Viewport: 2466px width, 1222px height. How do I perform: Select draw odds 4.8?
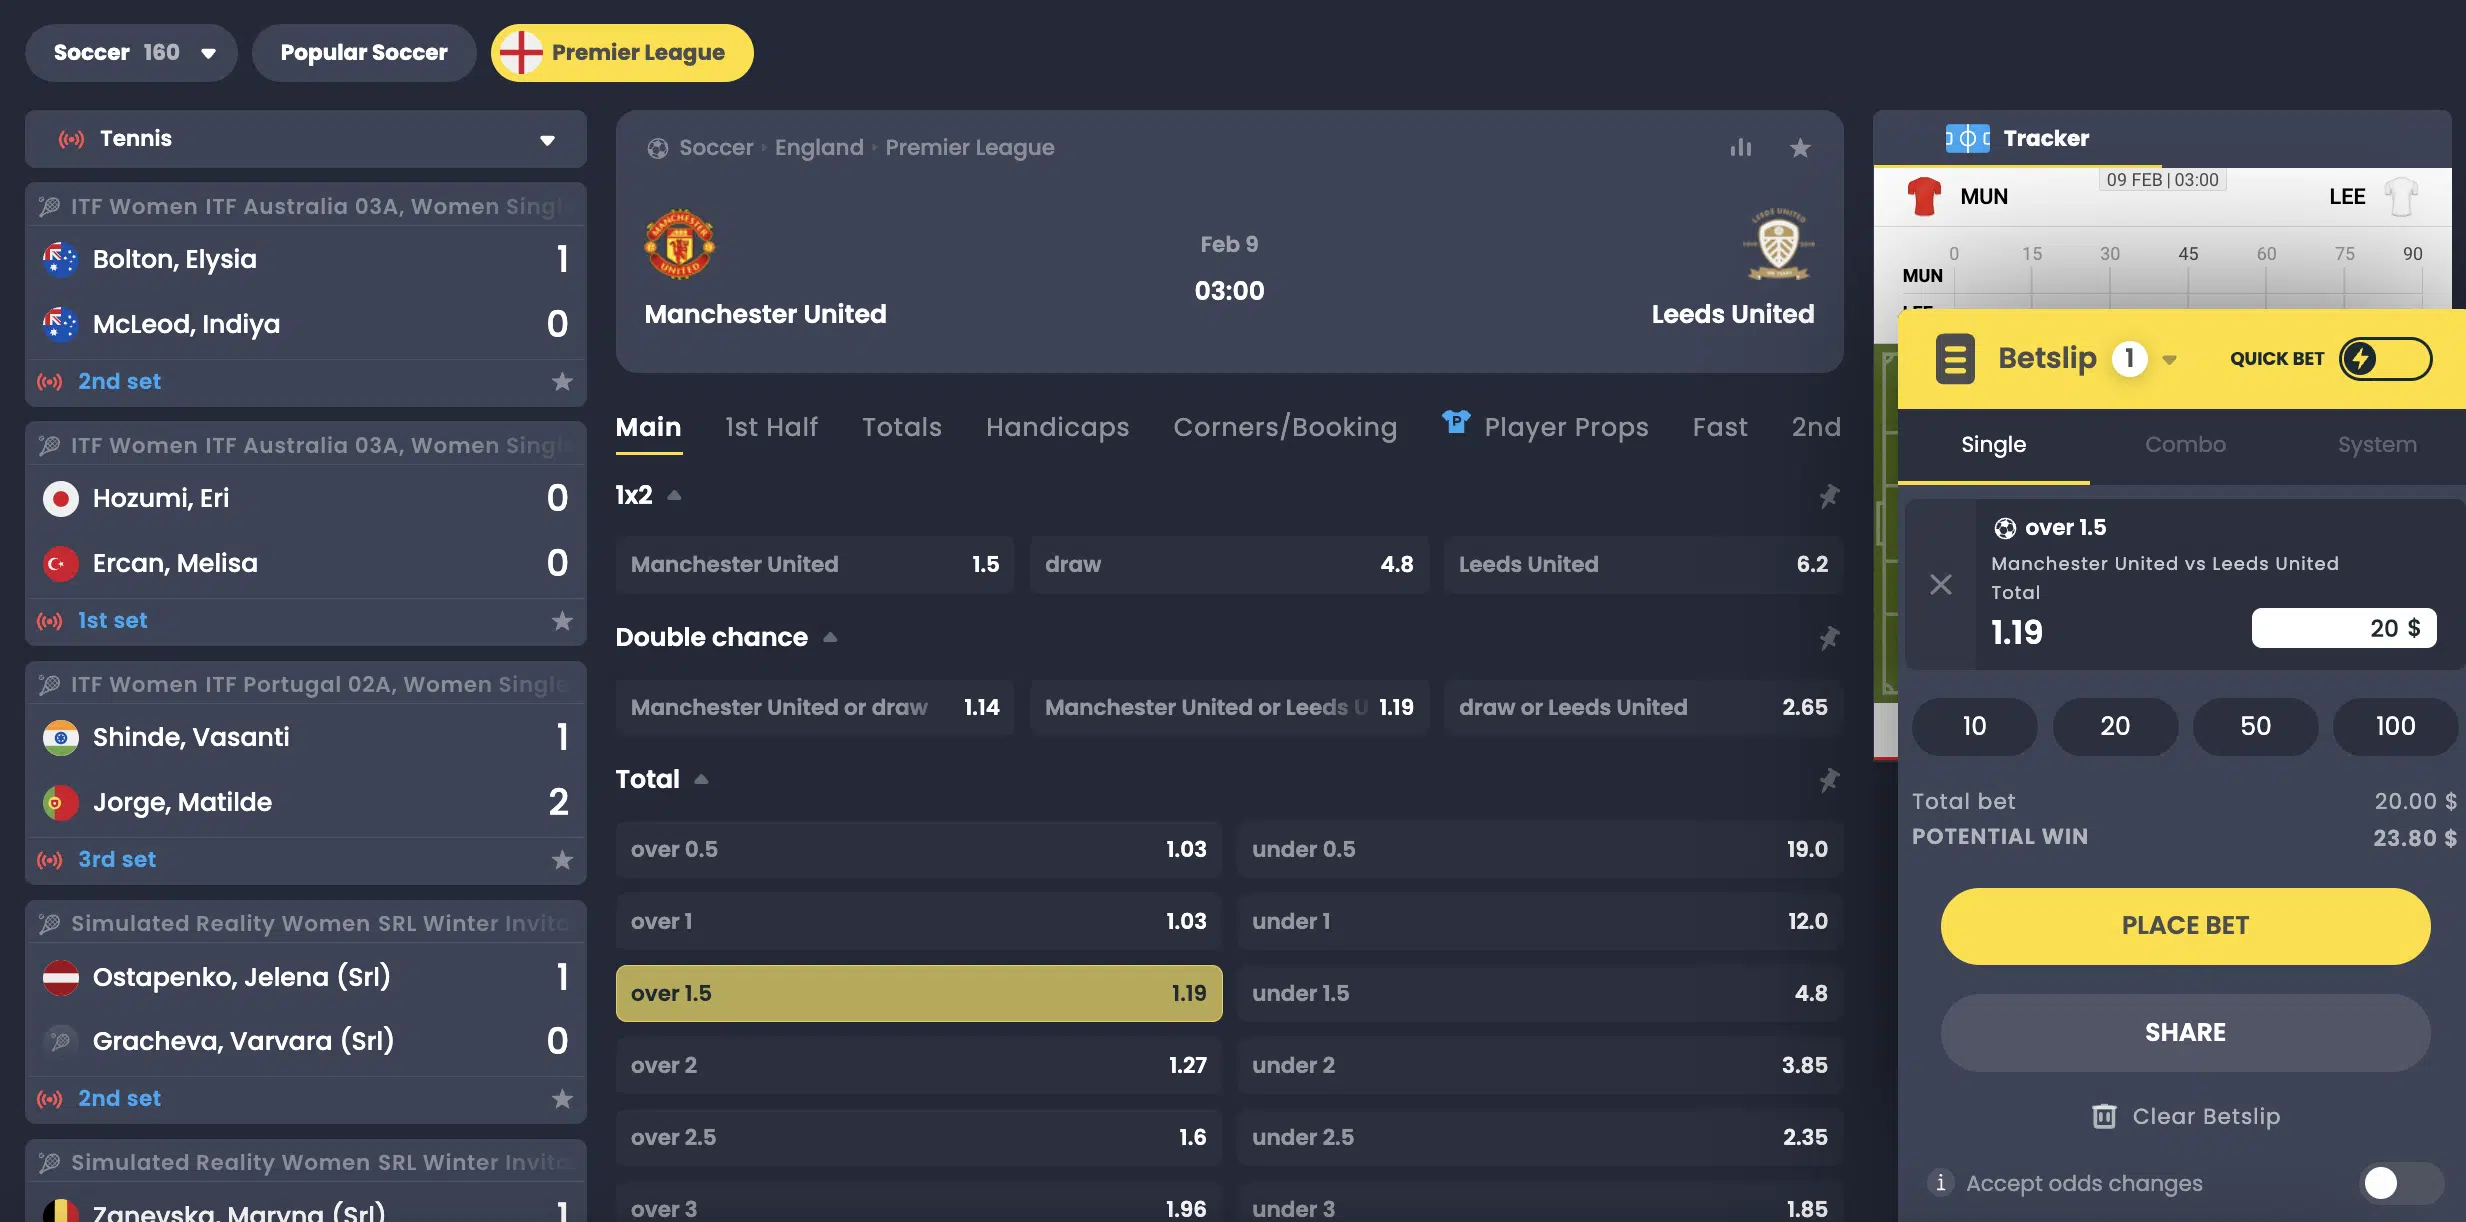click(1229, 564)
